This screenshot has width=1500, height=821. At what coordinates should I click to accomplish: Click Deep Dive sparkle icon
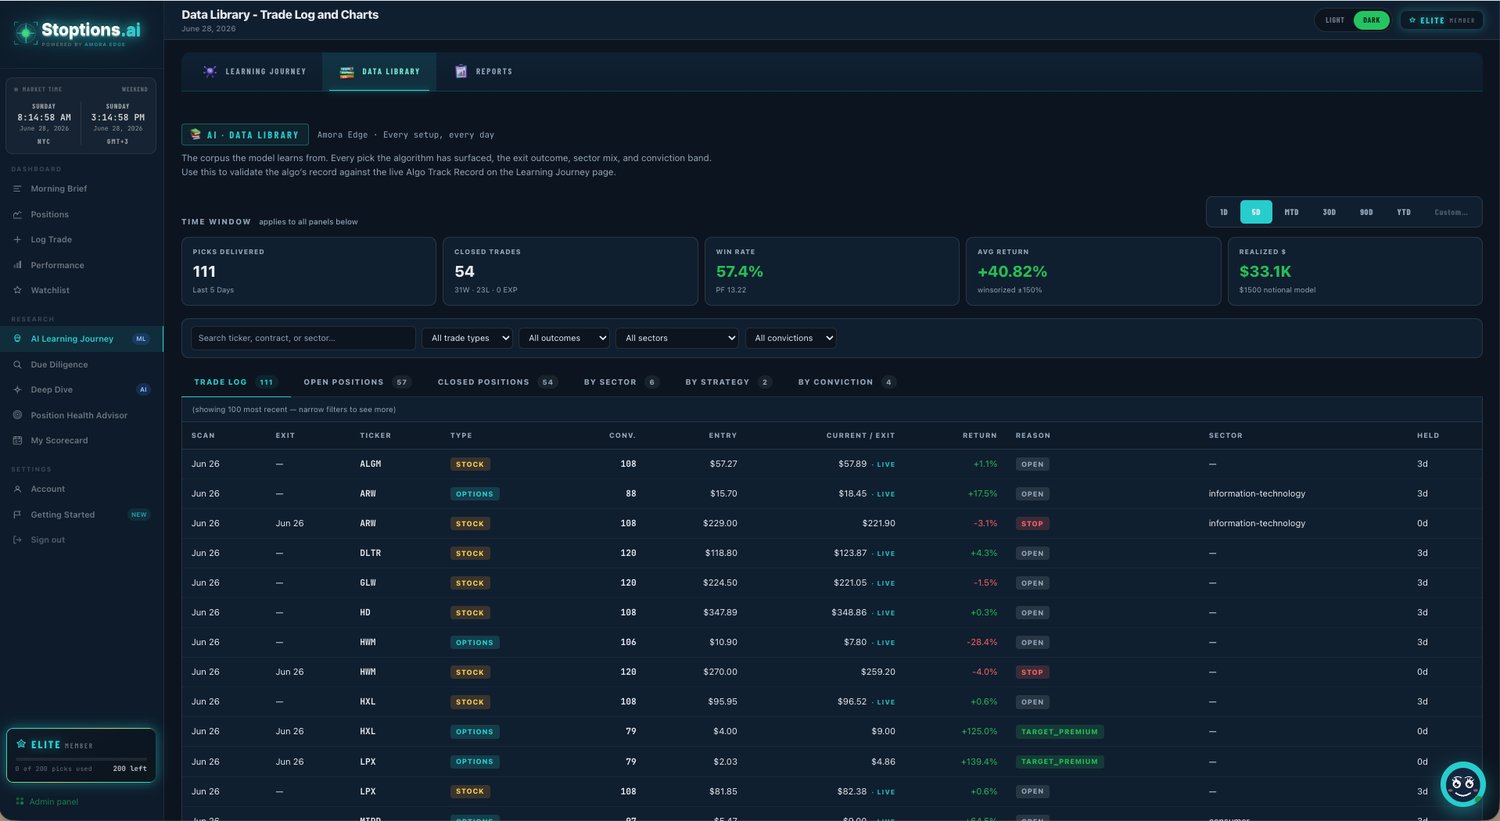[x=17, y=389]
